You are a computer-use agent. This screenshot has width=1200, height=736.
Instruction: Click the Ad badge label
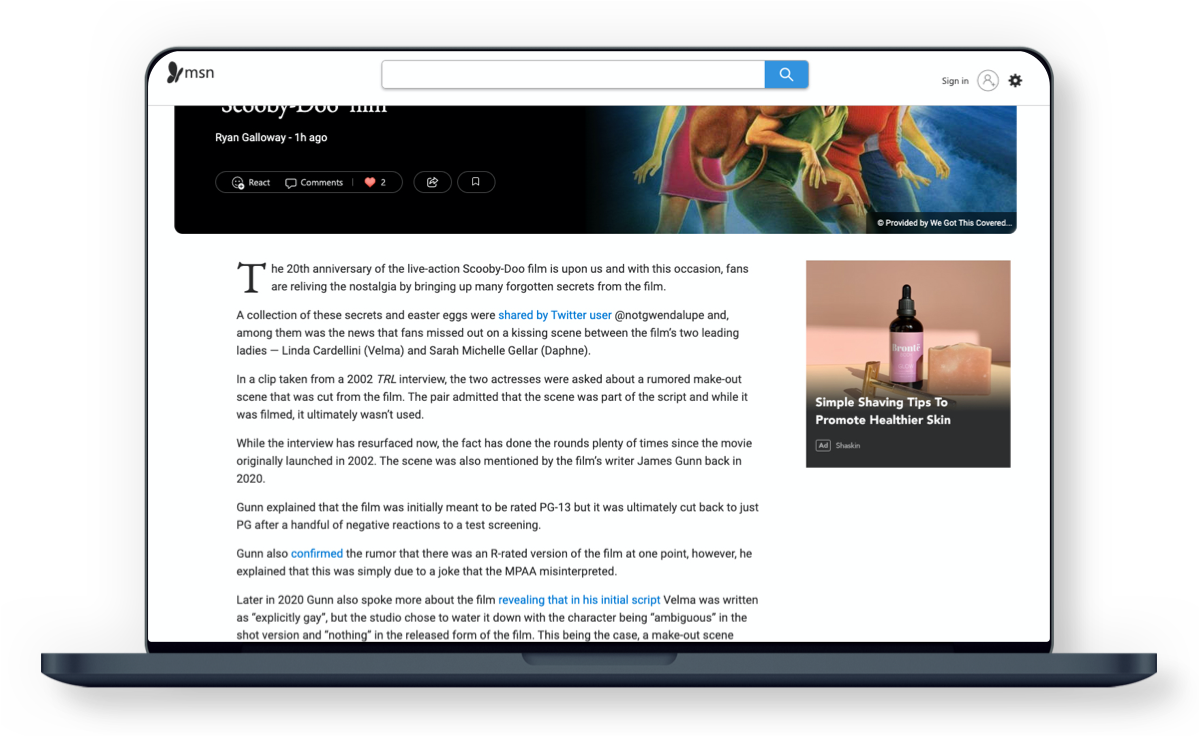pos(823,446)
